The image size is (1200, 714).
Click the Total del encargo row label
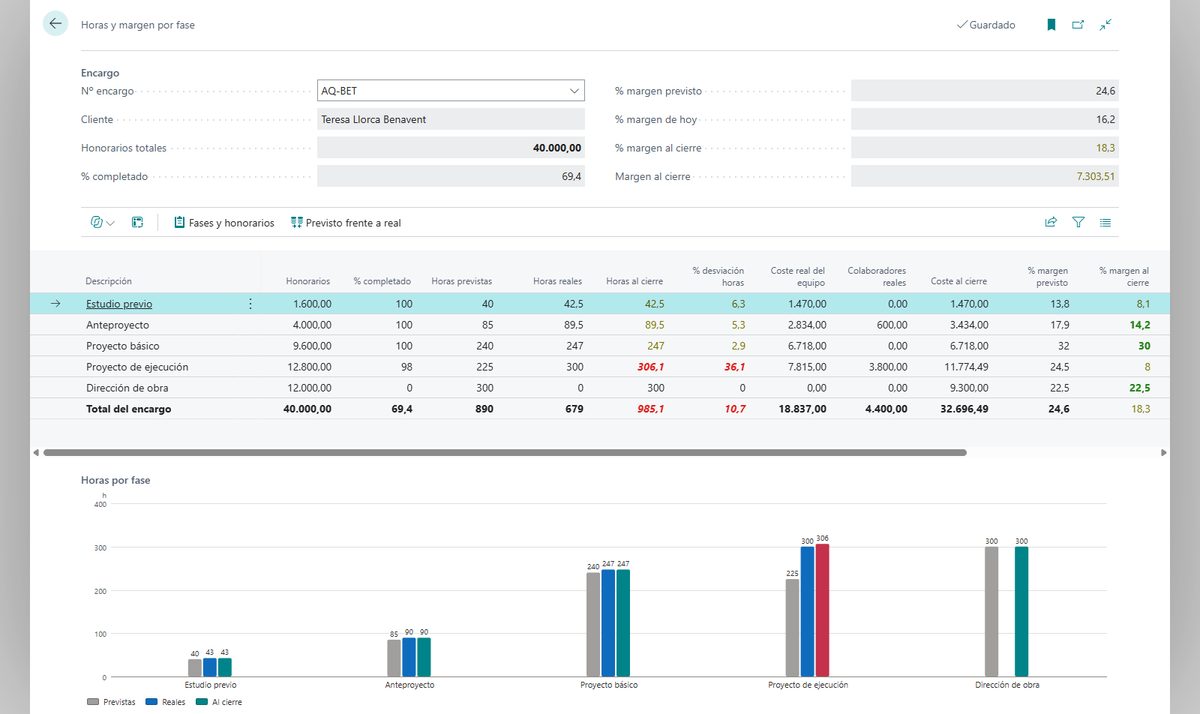click(128, 409)
